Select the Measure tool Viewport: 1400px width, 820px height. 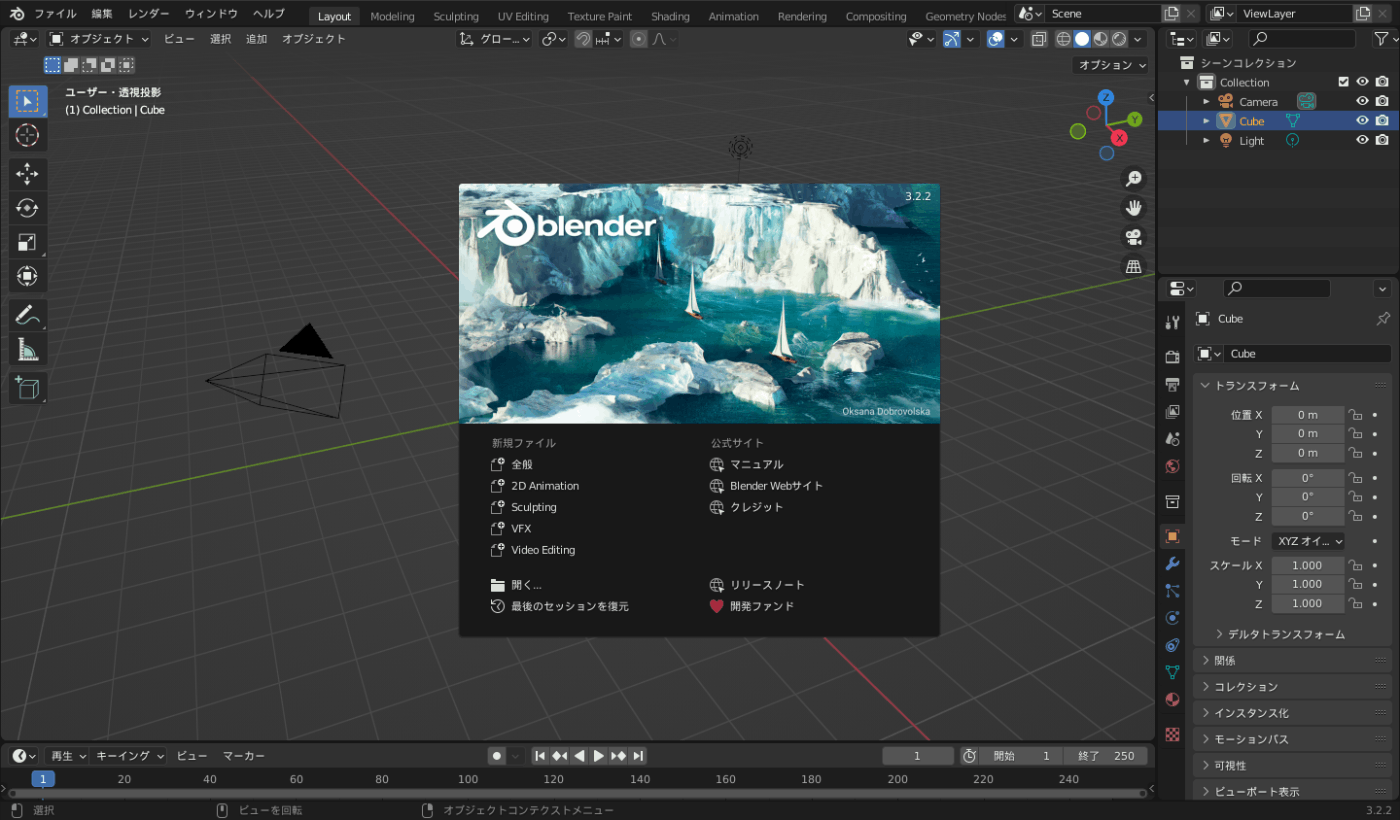[28, 349]
